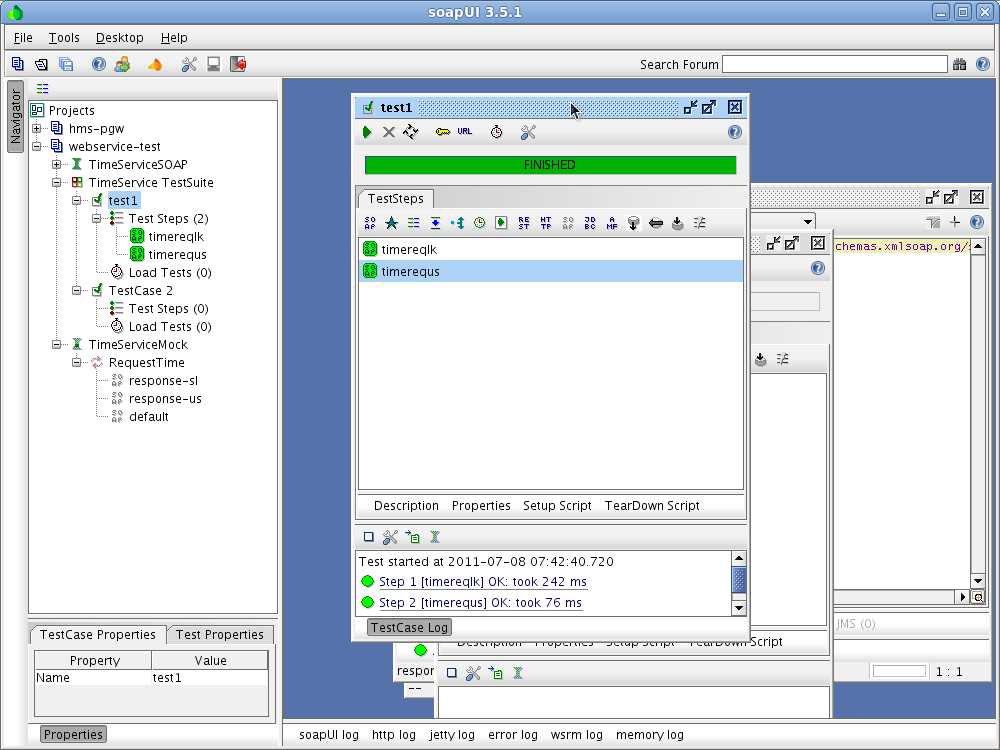Expand the TimeServiceSOAP interface node
Image resolution: width=1000 pixels, height=750 pixels.
[x=56, y=165]
